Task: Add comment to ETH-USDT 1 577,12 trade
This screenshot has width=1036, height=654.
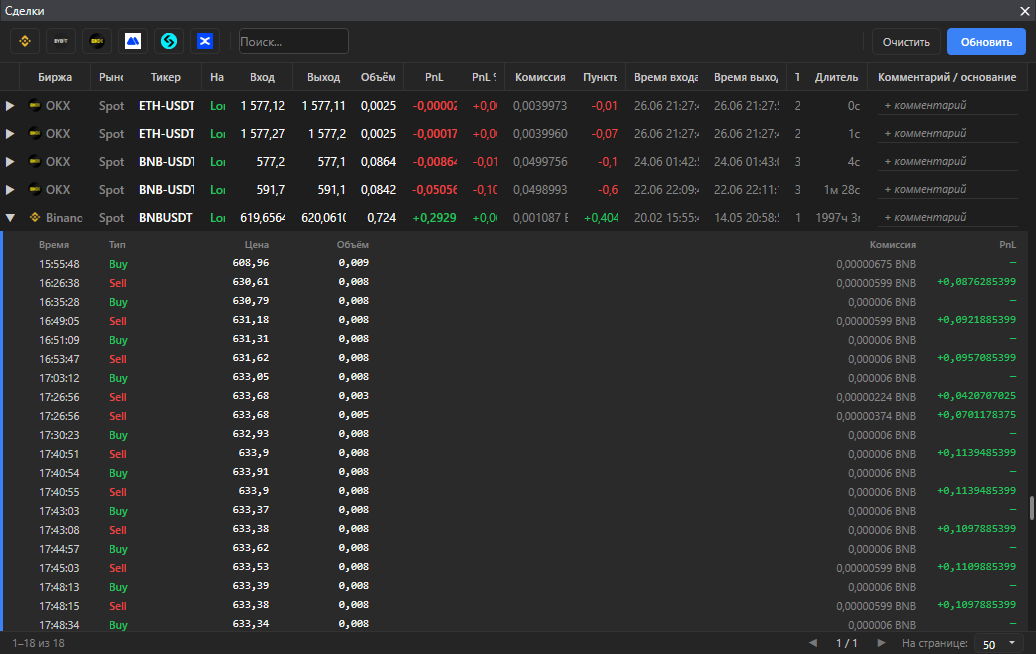Action: pyautogui.click(x=947, y=106)
